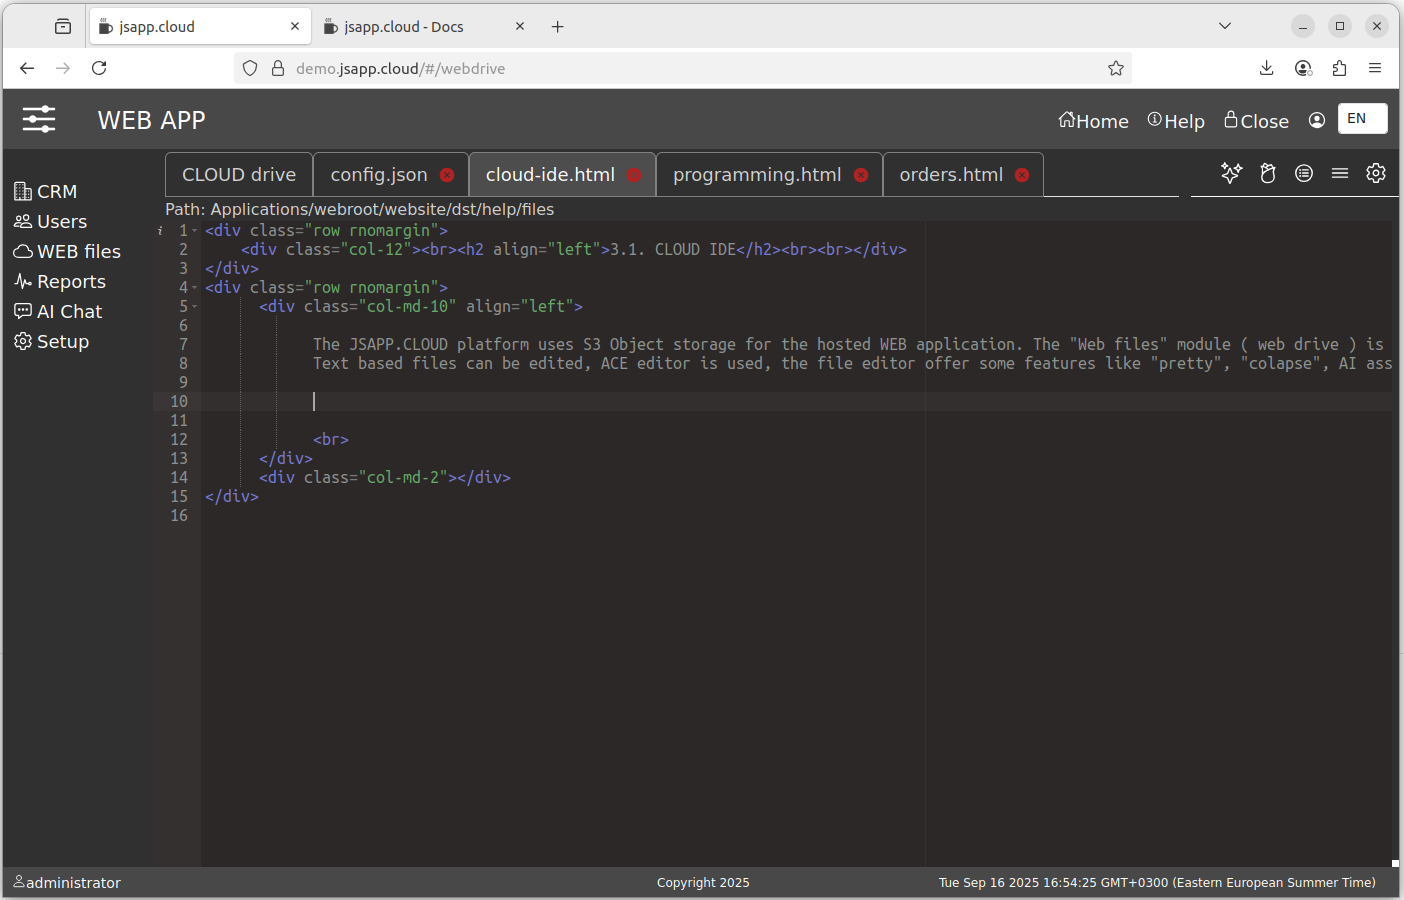Viewport: 1404px width, 900px height.
Task: Bookmark this page with the star icon
Action: 1116,68
